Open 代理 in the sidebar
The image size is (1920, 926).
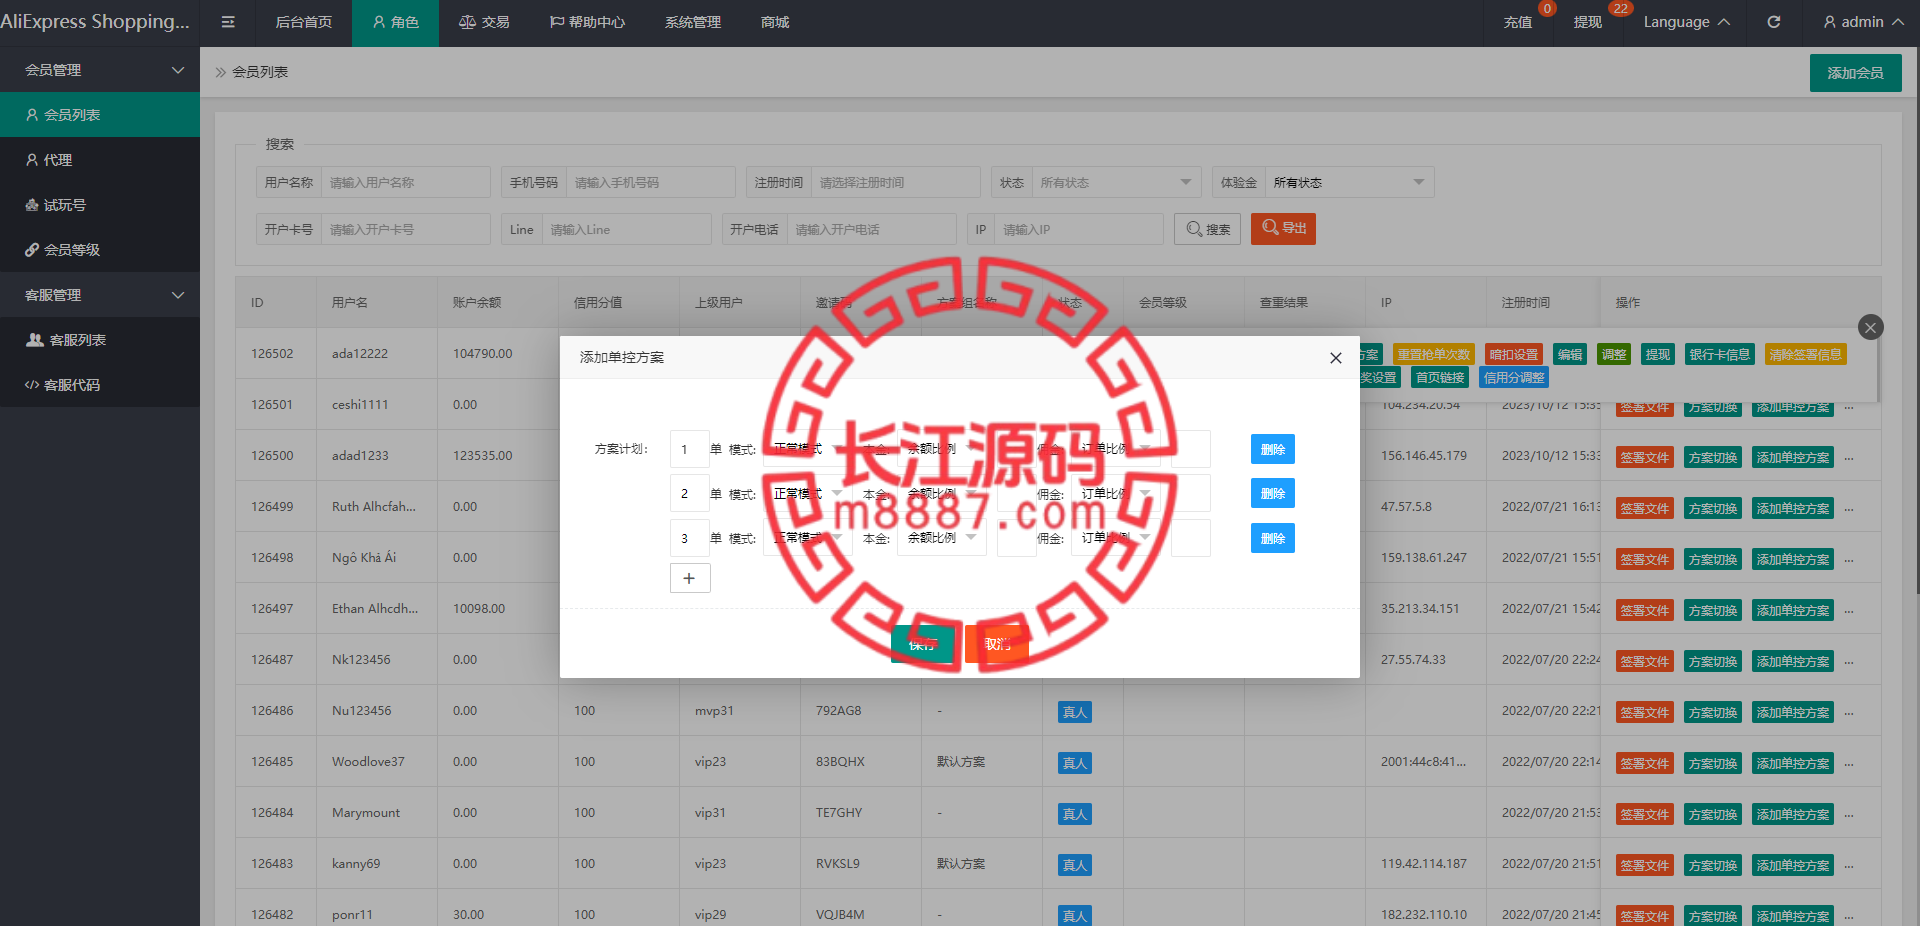coord(100,160)
